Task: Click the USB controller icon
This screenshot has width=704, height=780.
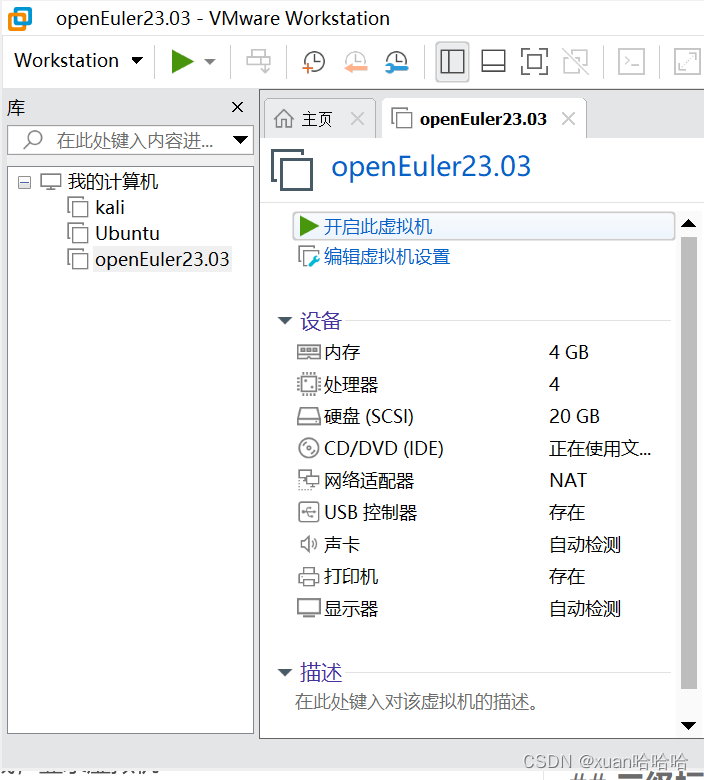Action: coord(308,512)
